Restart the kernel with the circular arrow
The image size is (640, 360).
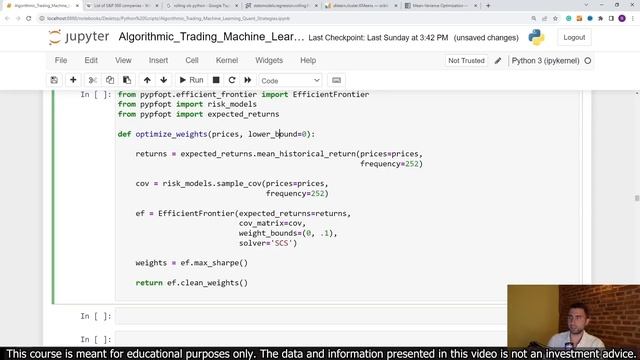[x=232, y=80]
